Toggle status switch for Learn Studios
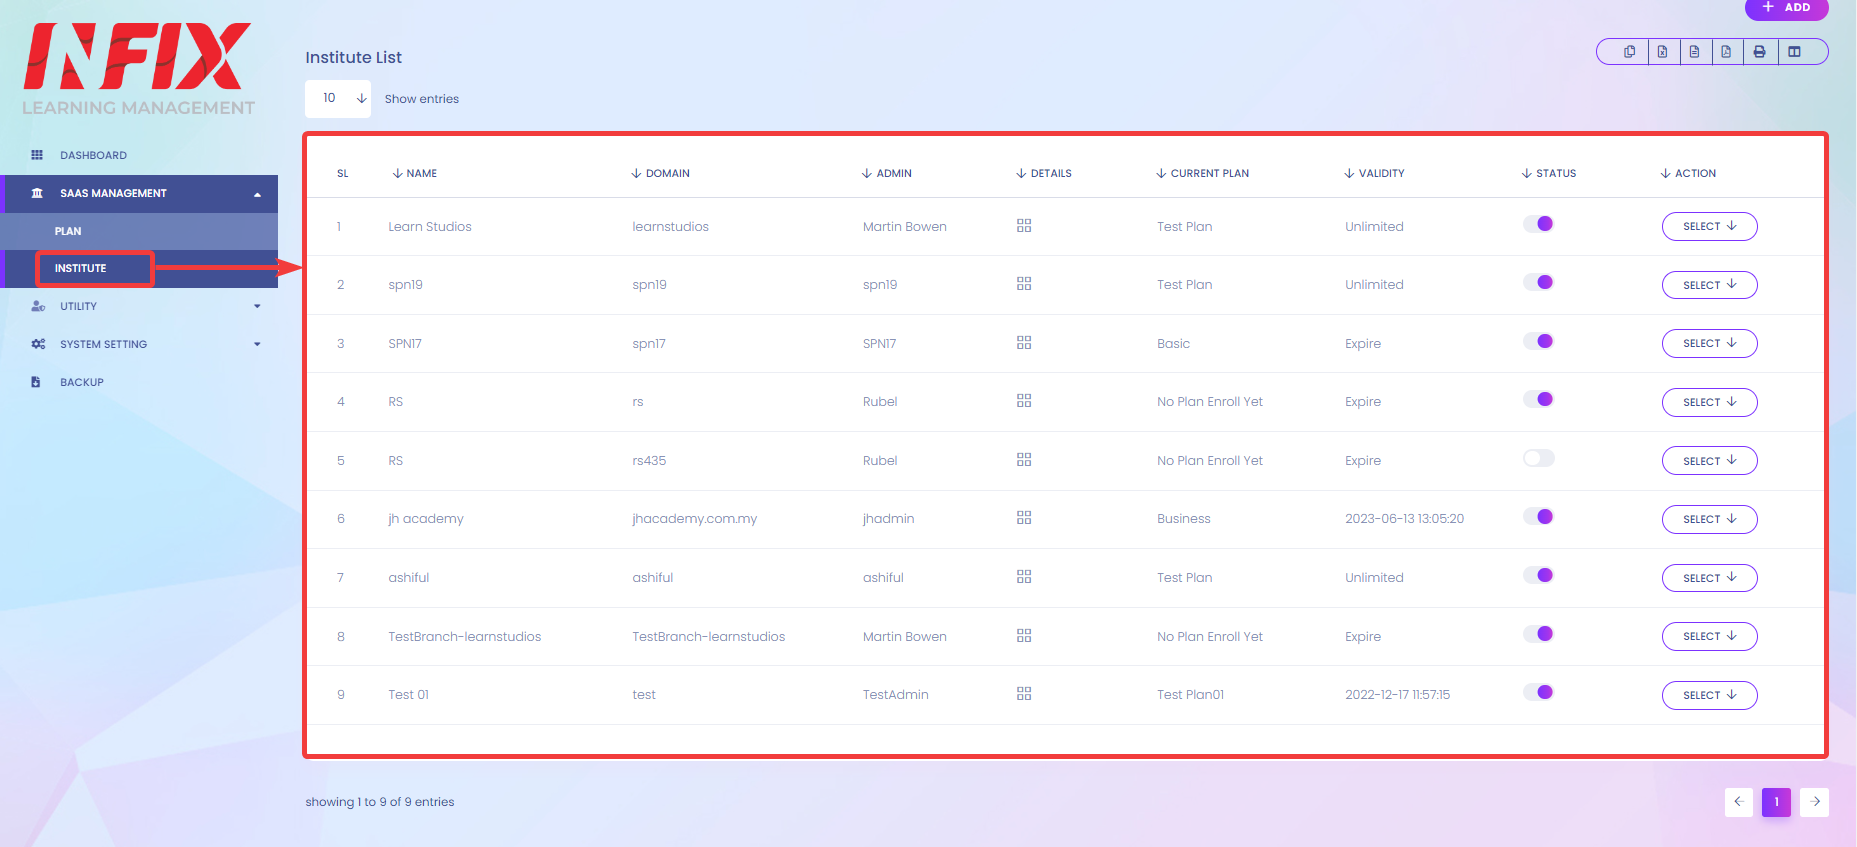 pyautogui.click(x=1539, y=224)
